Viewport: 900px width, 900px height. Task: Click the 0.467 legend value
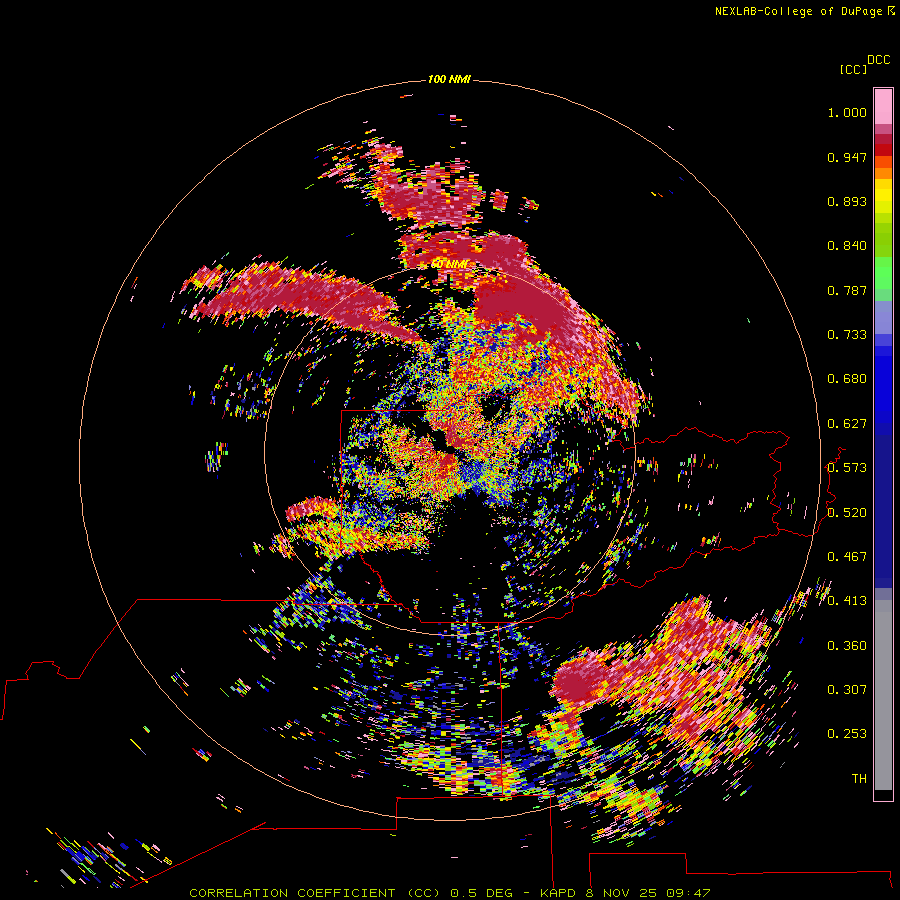pos(847,557)
